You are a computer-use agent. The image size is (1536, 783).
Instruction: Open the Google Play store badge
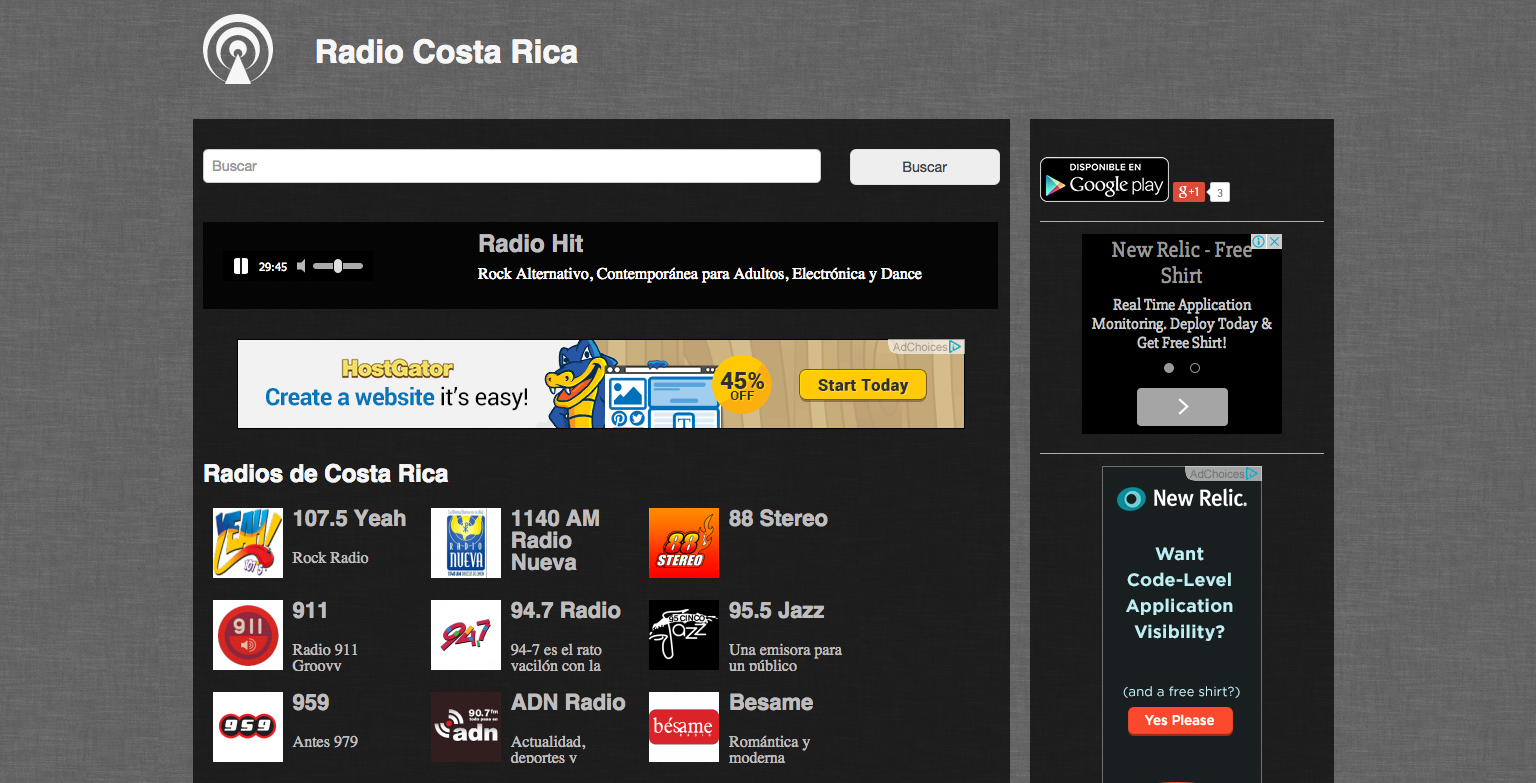point(1104,180)
